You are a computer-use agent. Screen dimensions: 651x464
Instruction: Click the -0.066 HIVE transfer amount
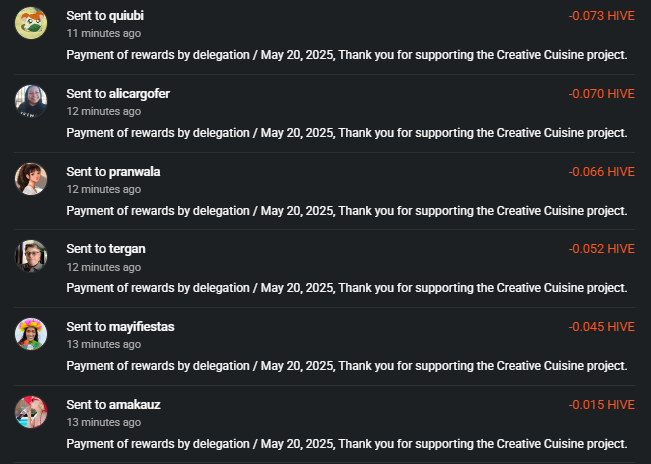pos(602,172)
